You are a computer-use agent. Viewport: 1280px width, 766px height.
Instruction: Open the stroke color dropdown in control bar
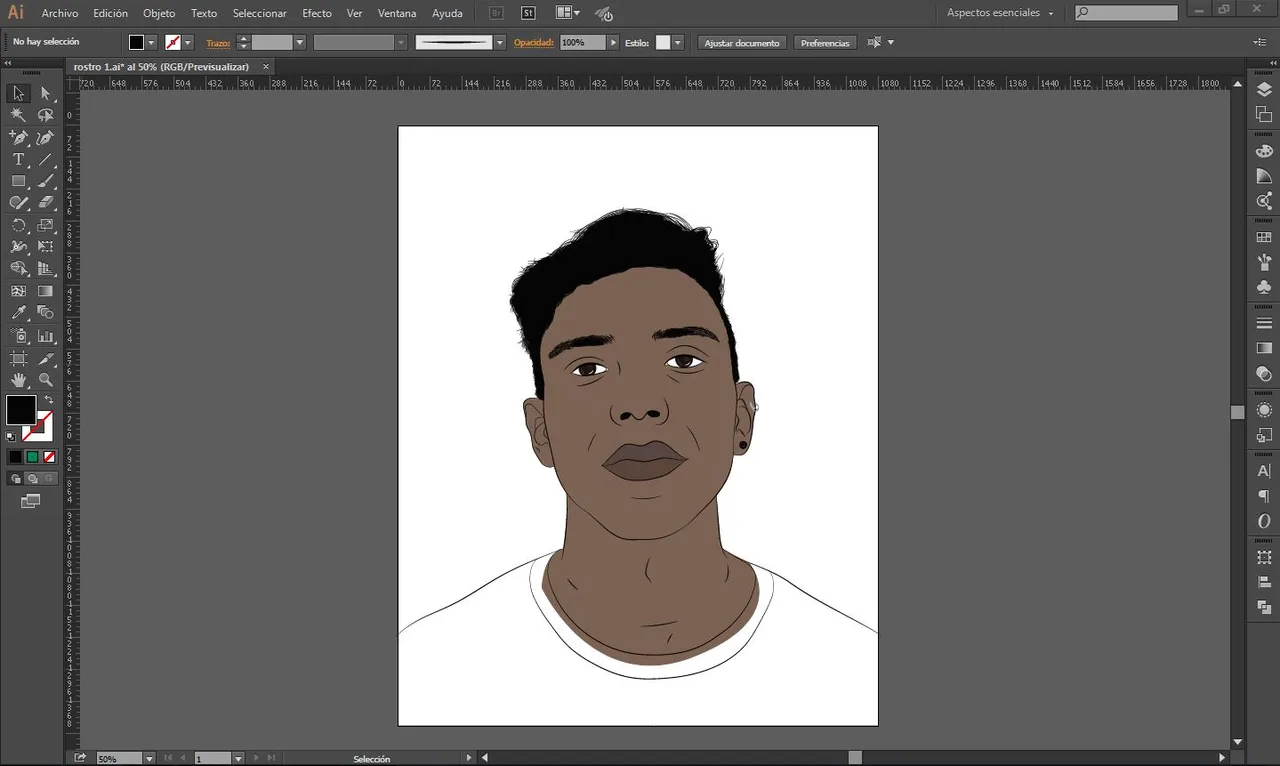coord(187,43)
